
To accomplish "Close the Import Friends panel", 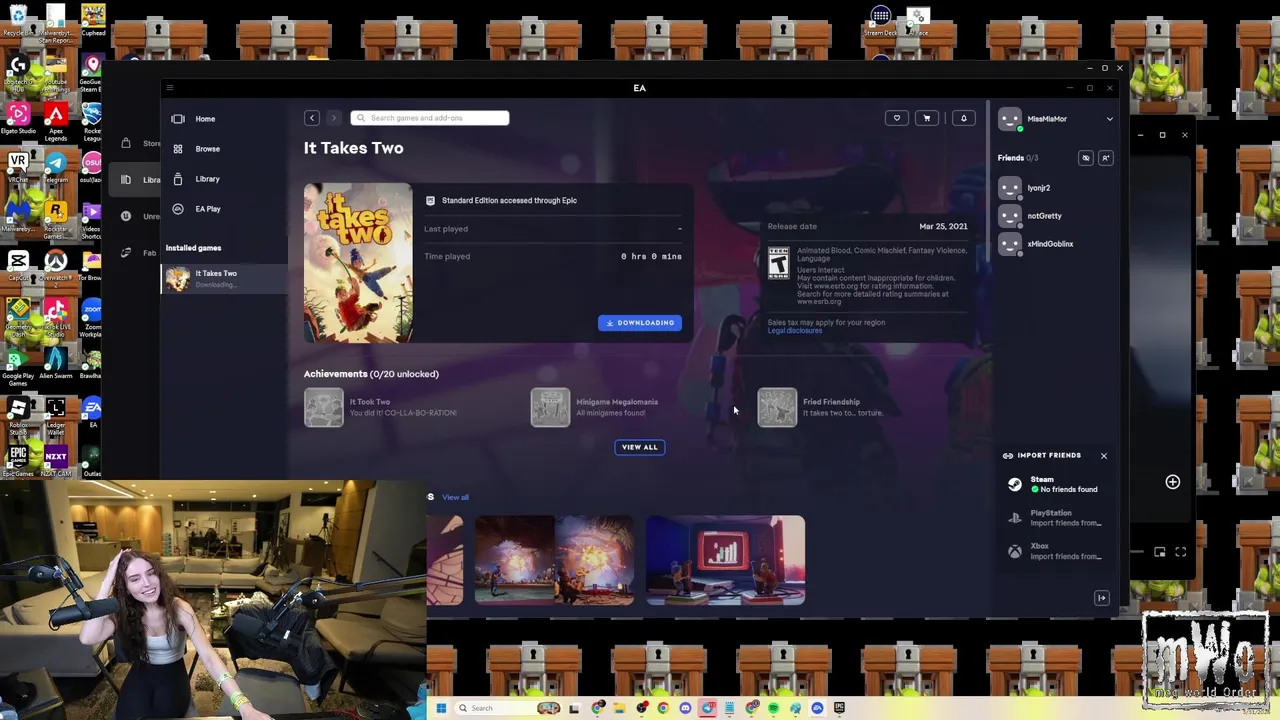I will click(x=1104, y=456).
